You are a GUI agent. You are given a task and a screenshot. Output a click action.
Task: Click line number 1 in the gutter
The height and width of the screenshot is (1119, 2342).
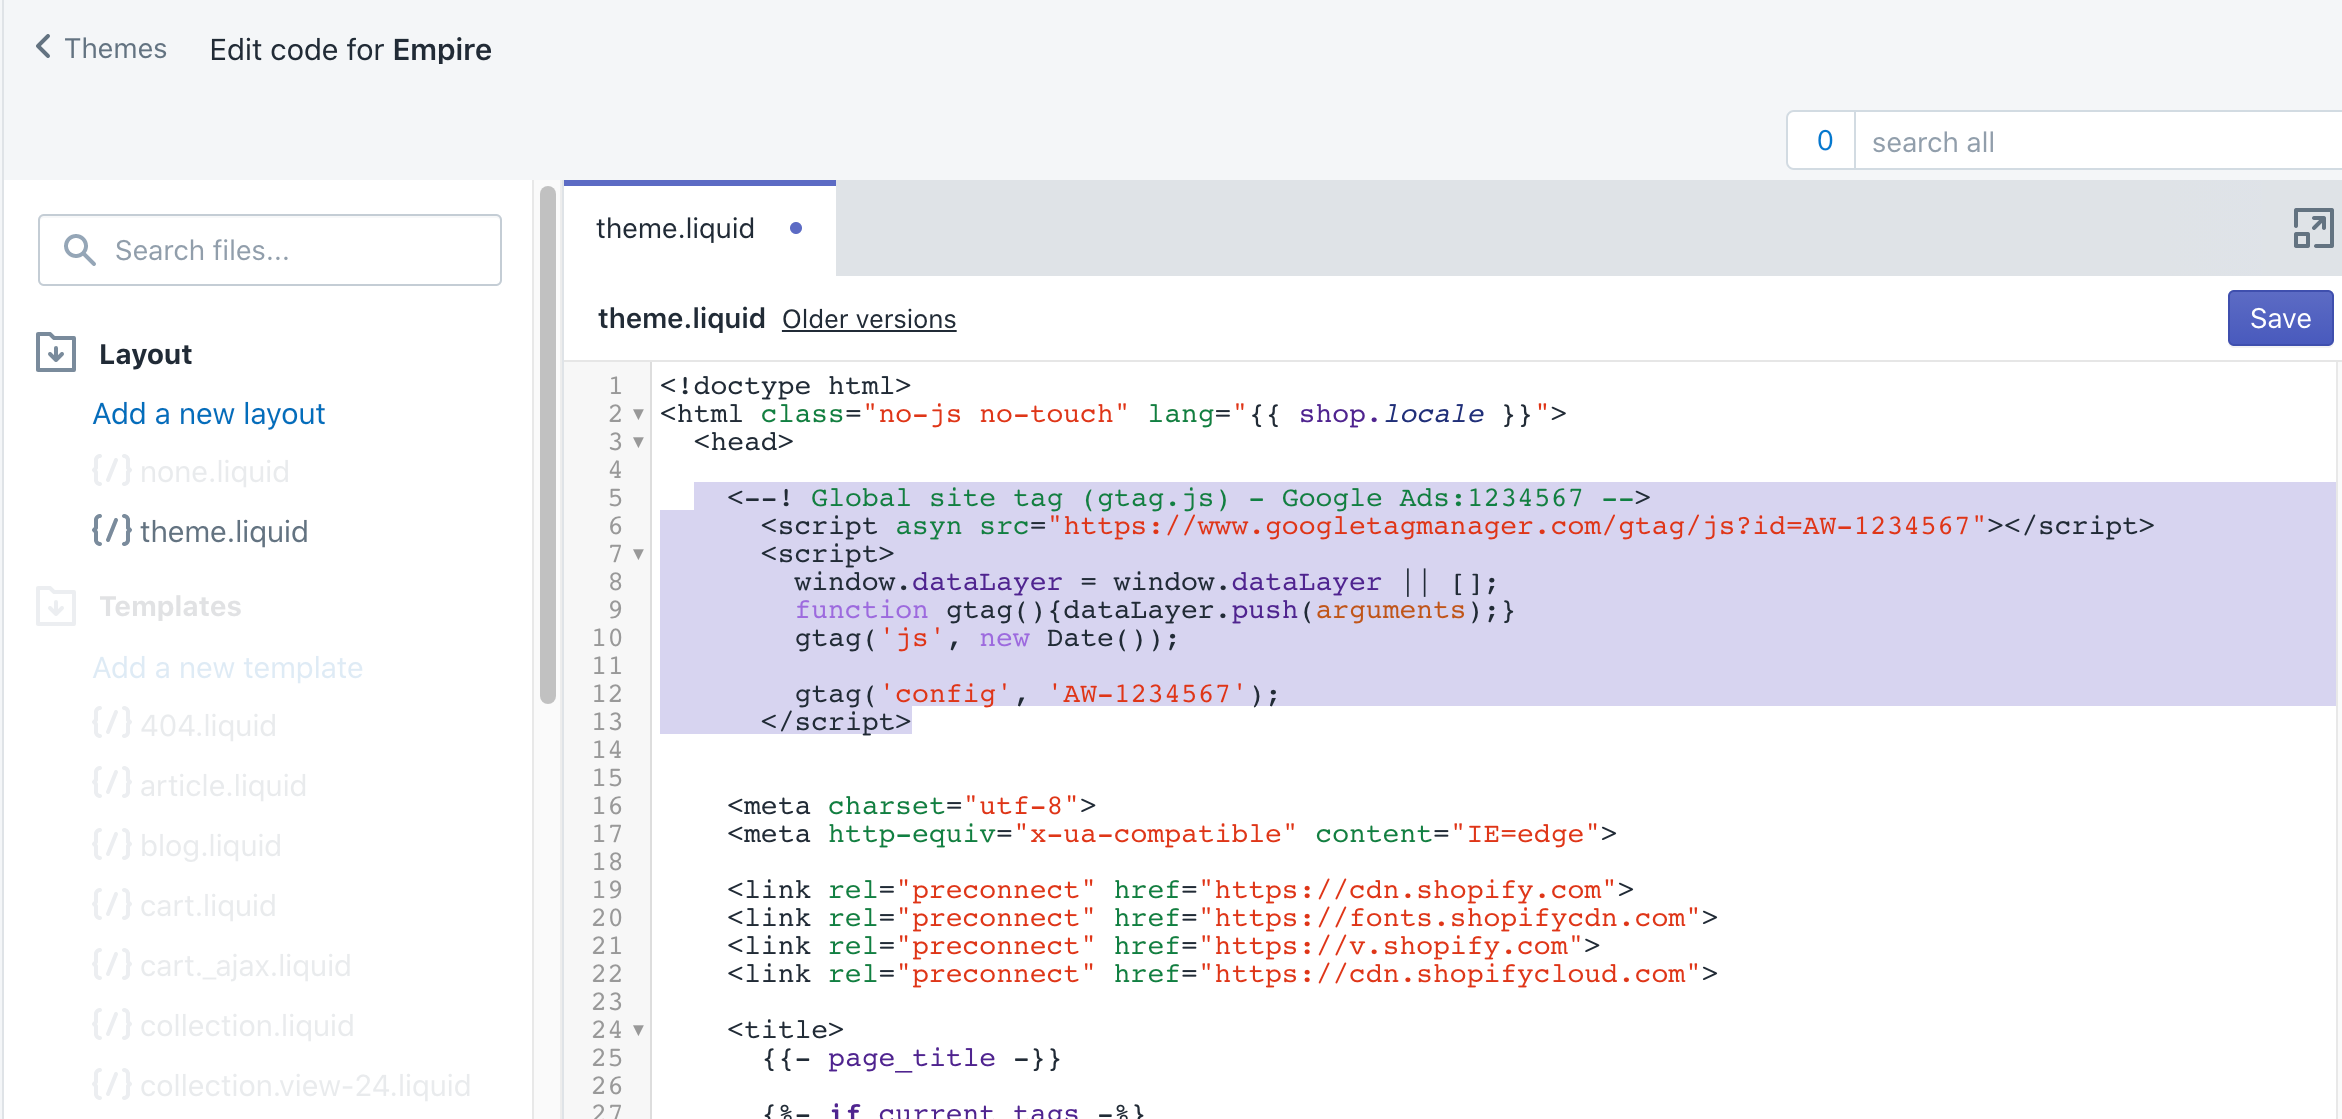click(x=615, y=386)
